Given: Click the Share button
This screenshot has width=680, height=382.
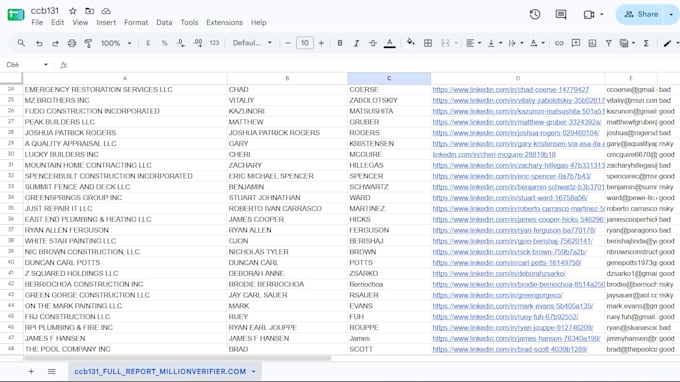Looking at the screenshot, I should [641, 14].
